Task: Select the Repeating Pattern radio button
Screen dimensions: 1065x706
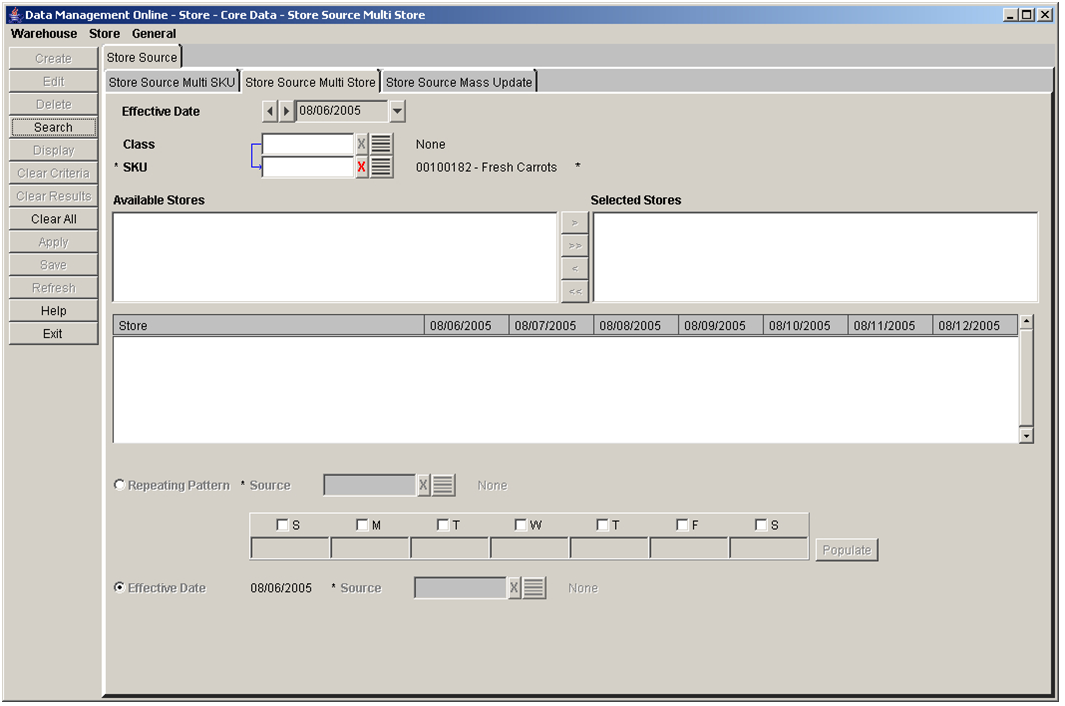Action: 120,485
